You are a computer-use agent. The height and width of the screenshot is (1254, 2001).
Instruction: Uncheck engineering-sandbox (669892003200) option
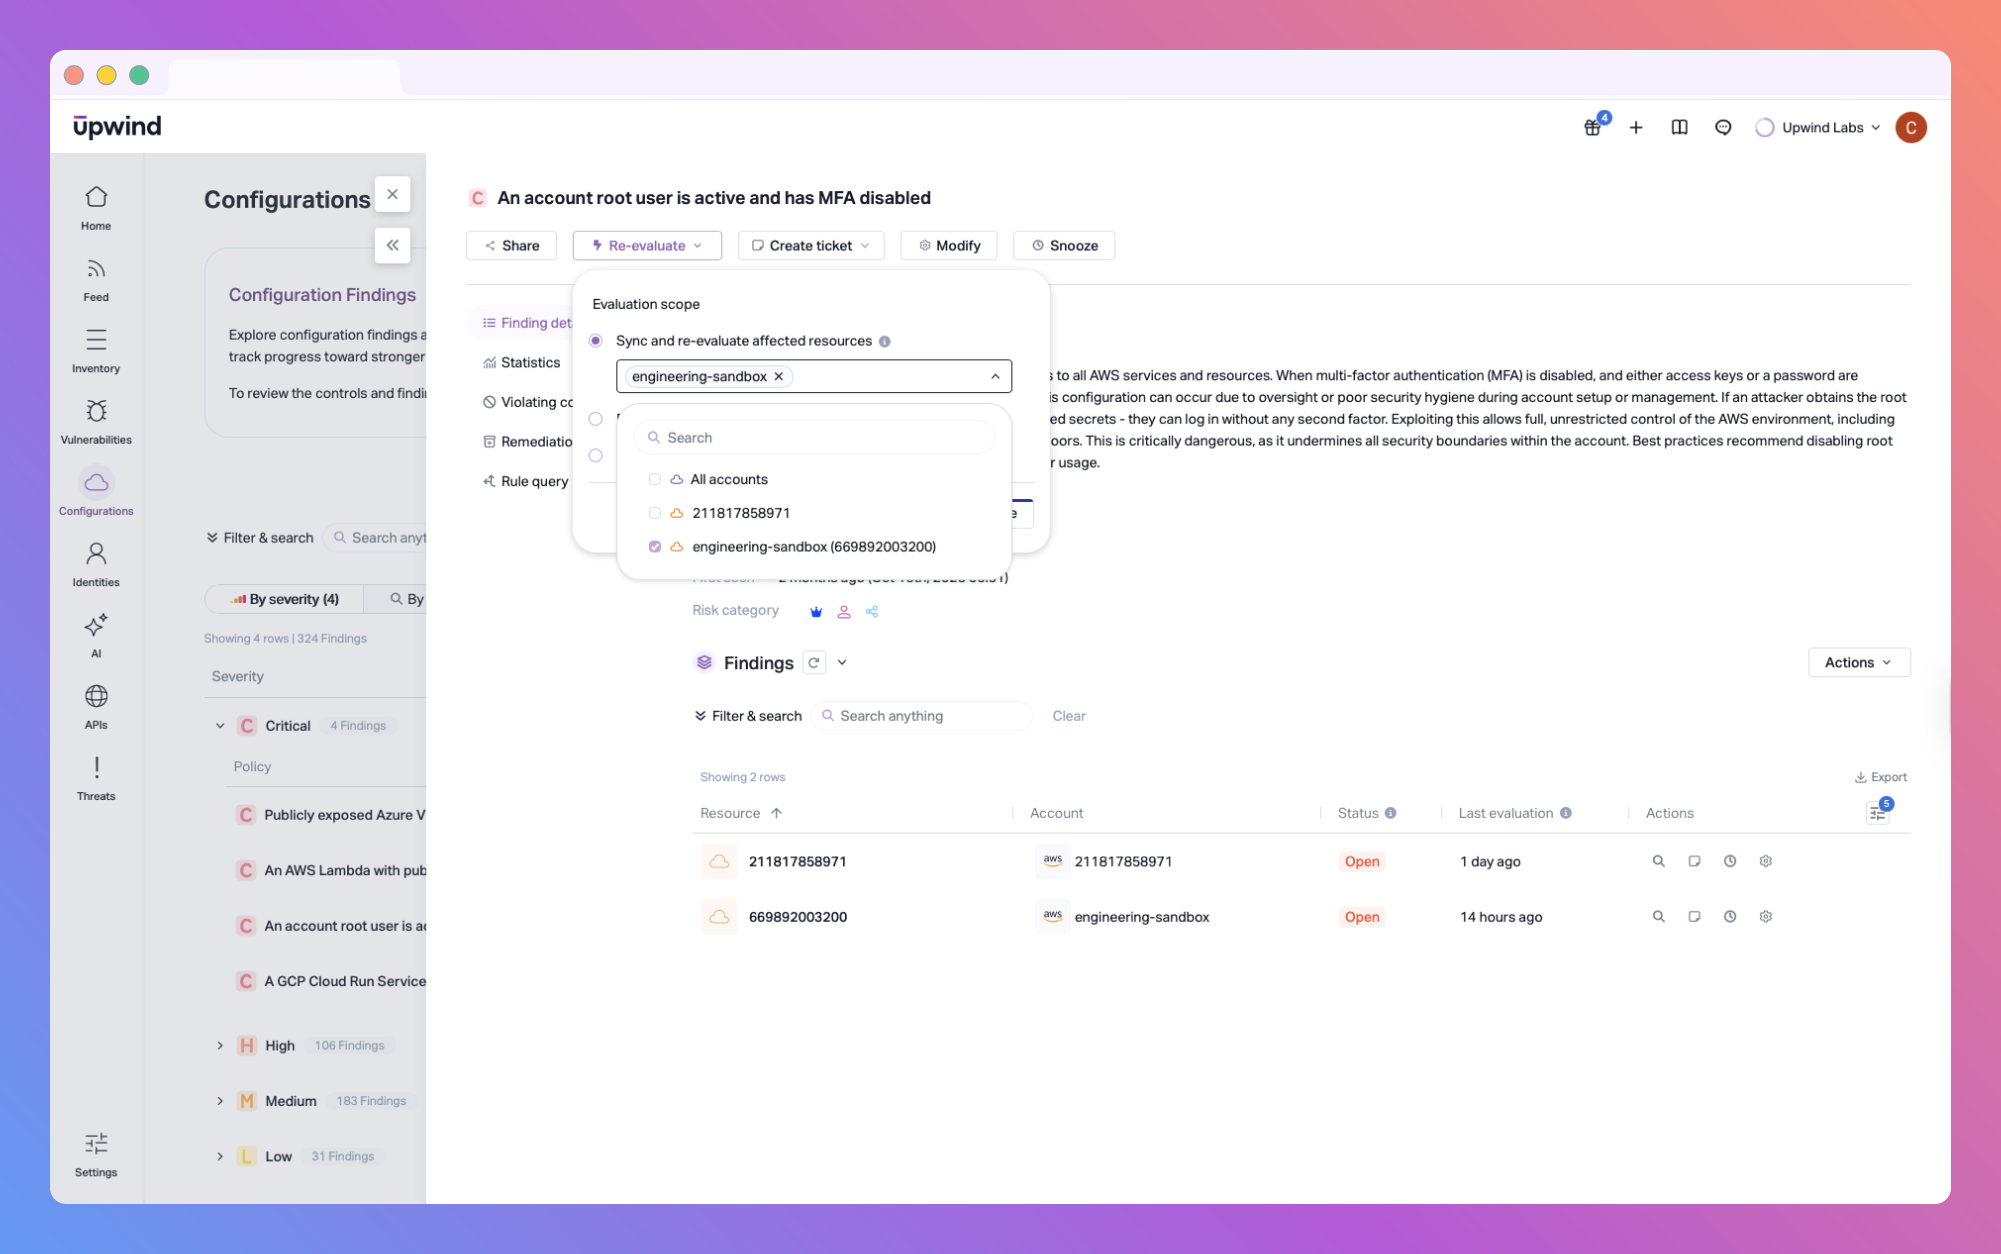click(655, 547)
